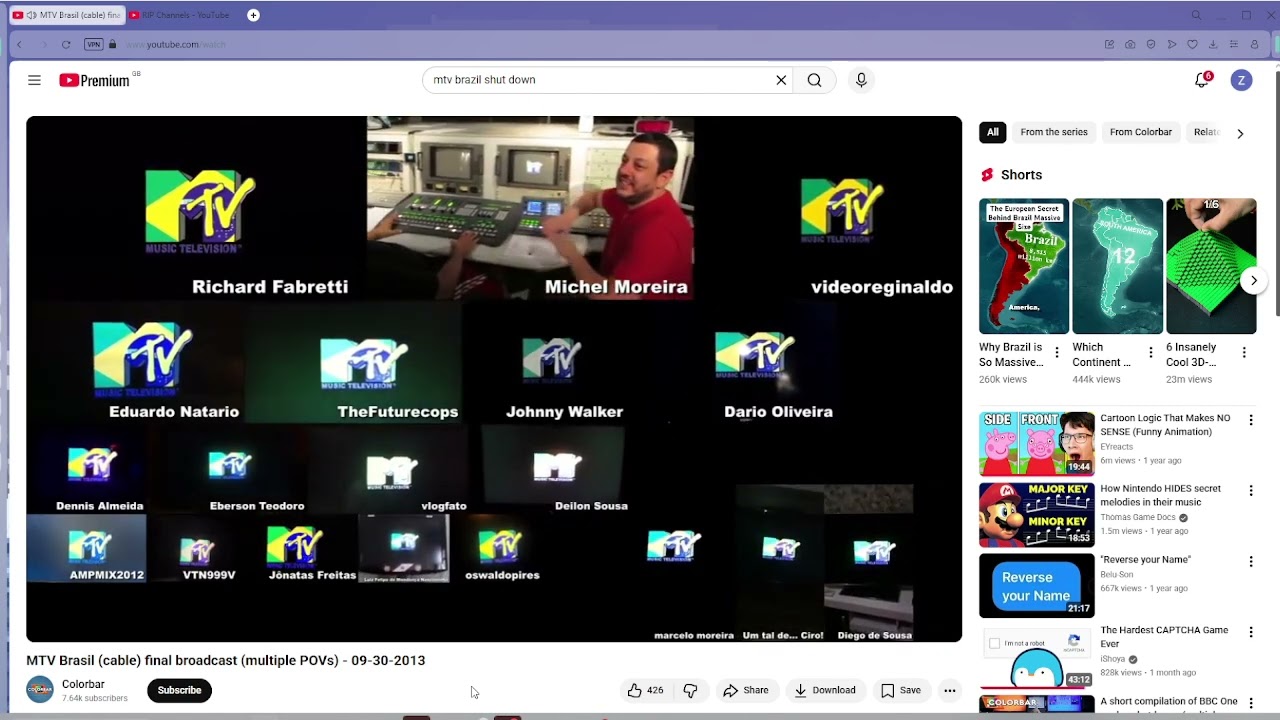
Task: Open a new browser tab
Action: click(253, 15)
